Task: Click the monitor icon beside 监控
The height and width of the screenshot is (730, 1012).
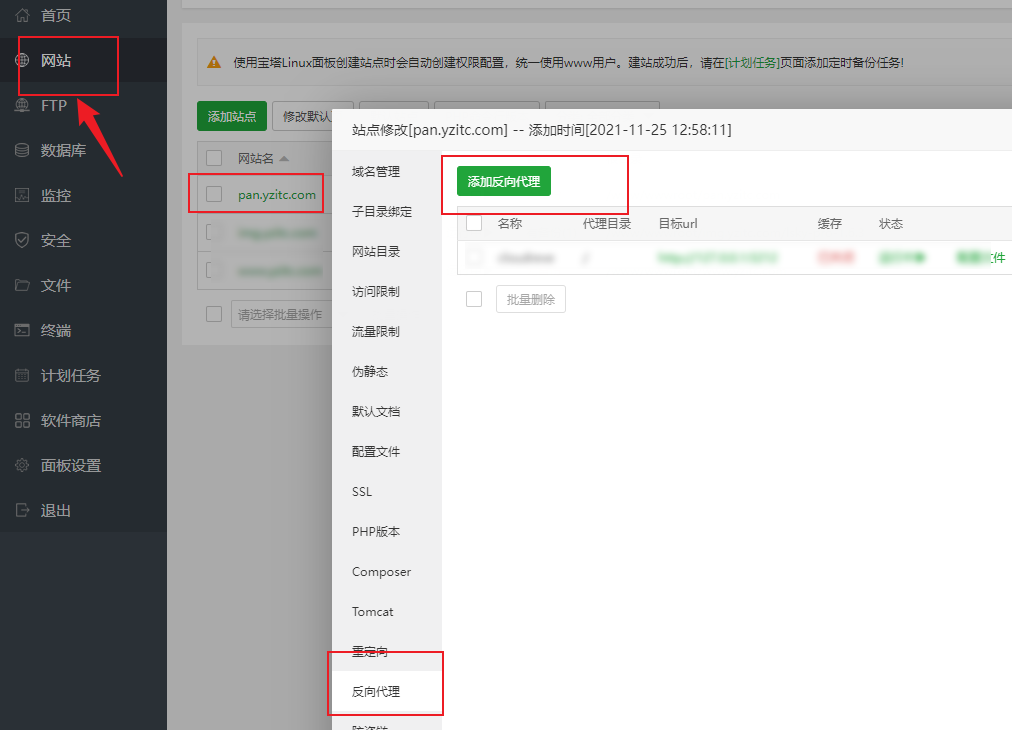Action: tap(22, 196)
